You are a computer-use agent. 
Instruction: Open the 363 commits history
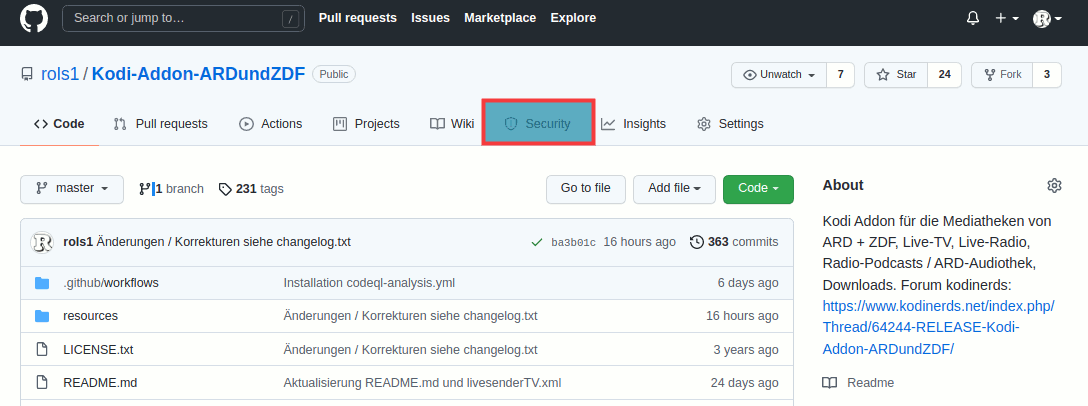coord(734,242)
